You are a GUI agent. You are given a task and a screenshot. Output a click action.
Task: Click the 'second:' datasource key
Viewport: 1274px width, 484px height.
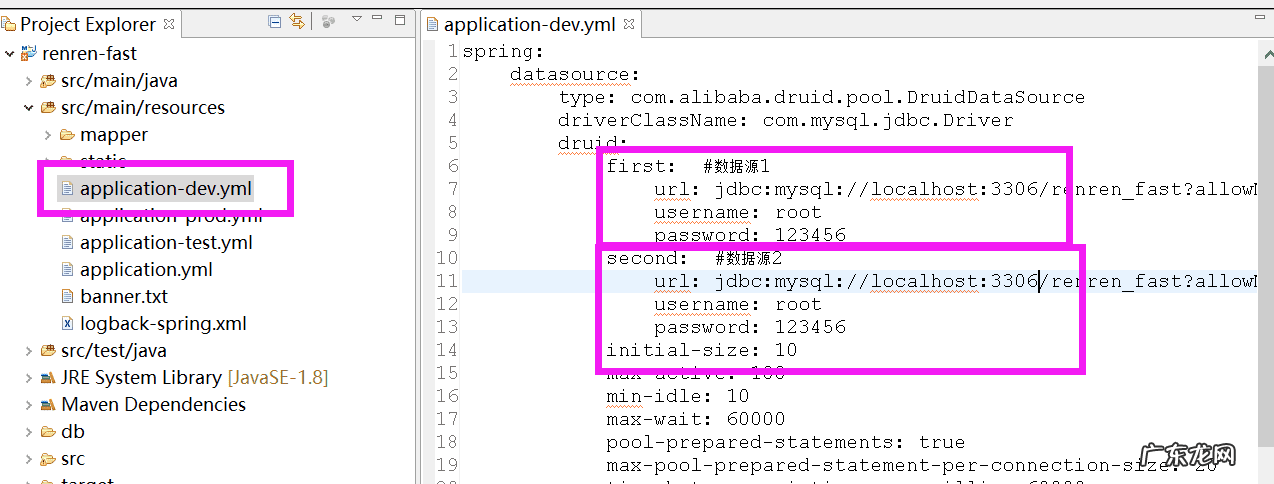point(648,258)
